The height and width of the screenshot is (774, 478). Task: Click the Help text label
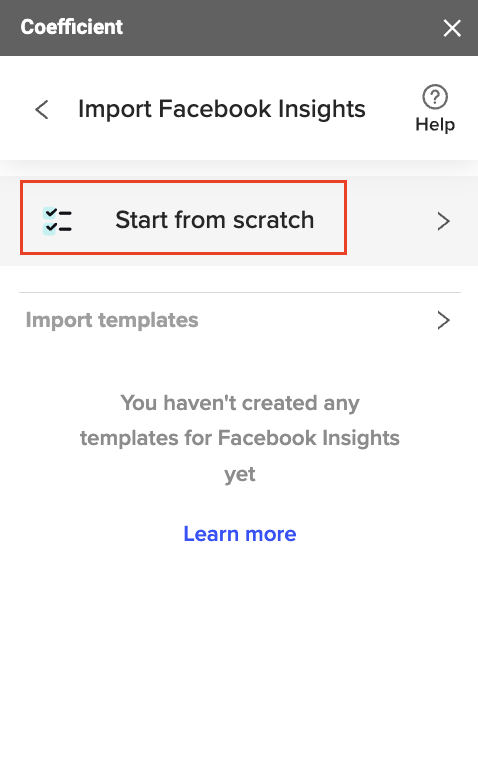[x=435, y=124]
